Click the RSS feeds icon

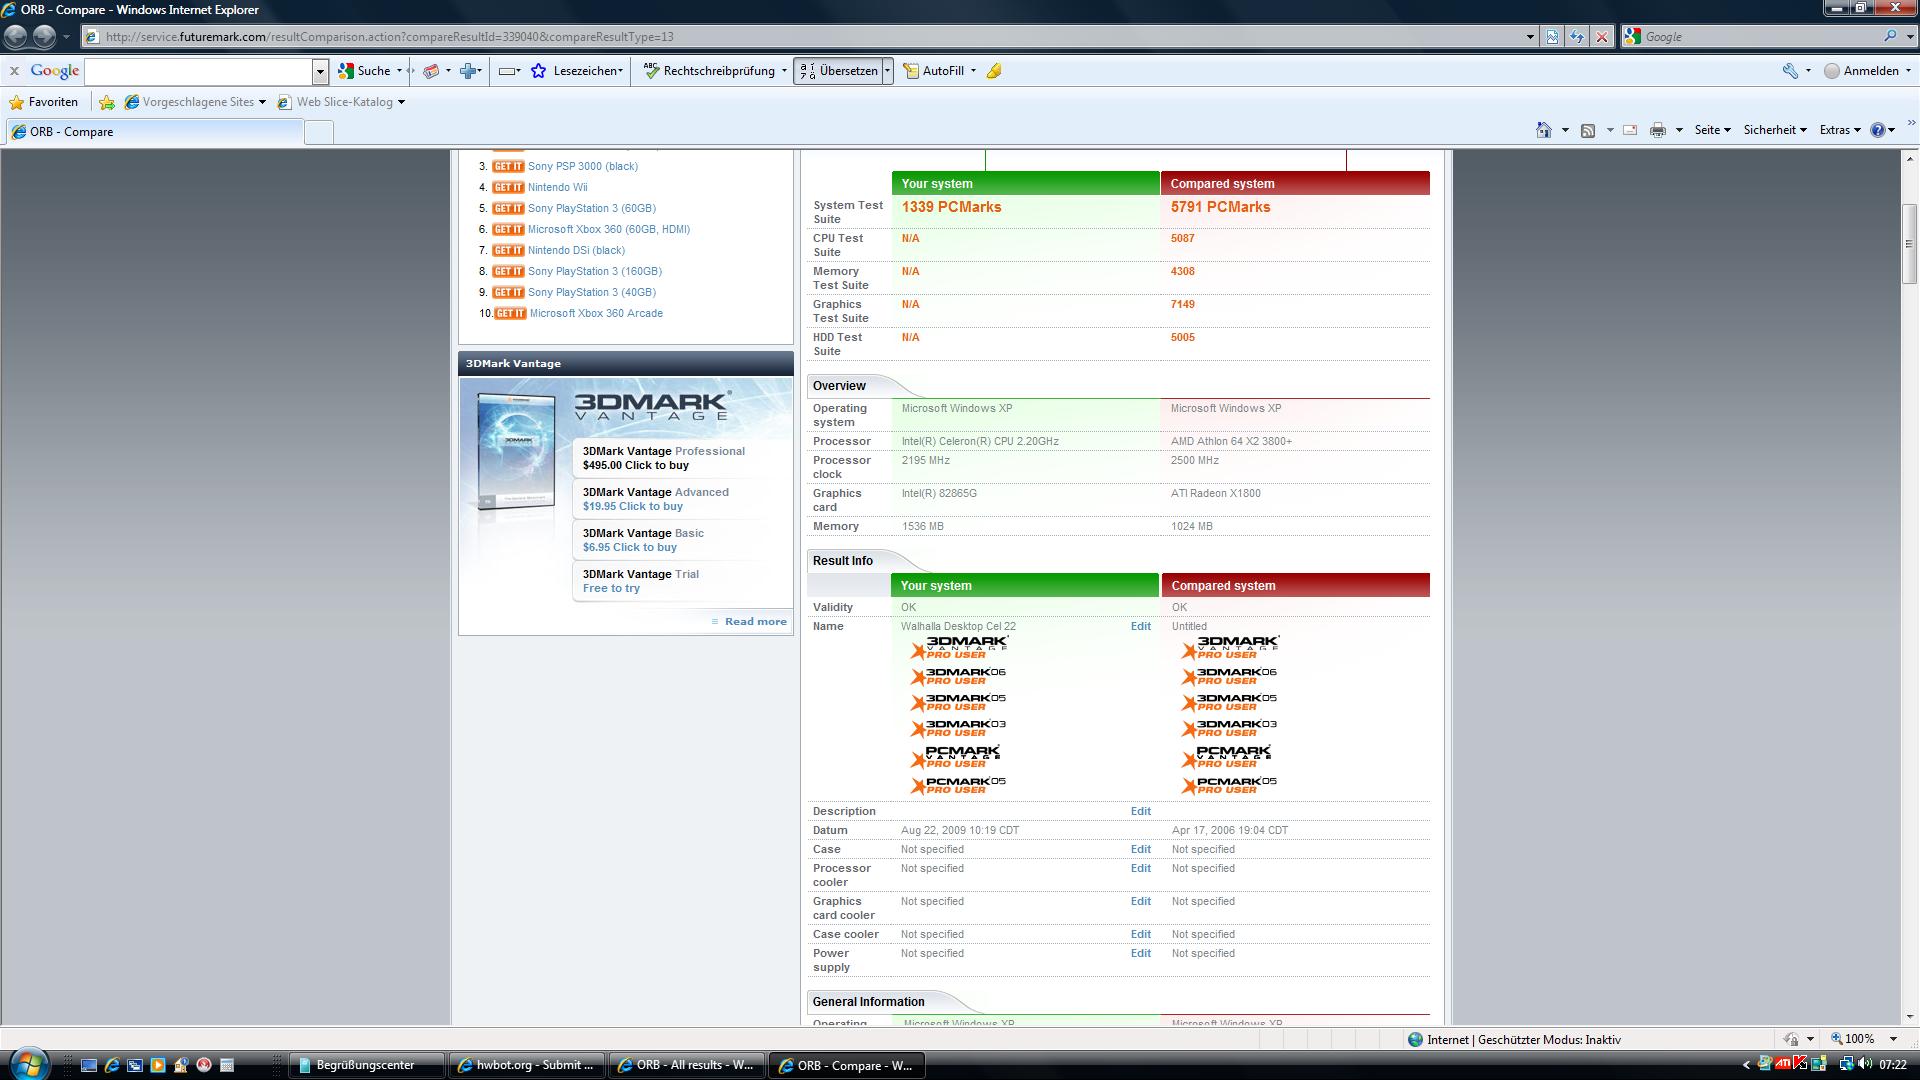(1588, 130)
